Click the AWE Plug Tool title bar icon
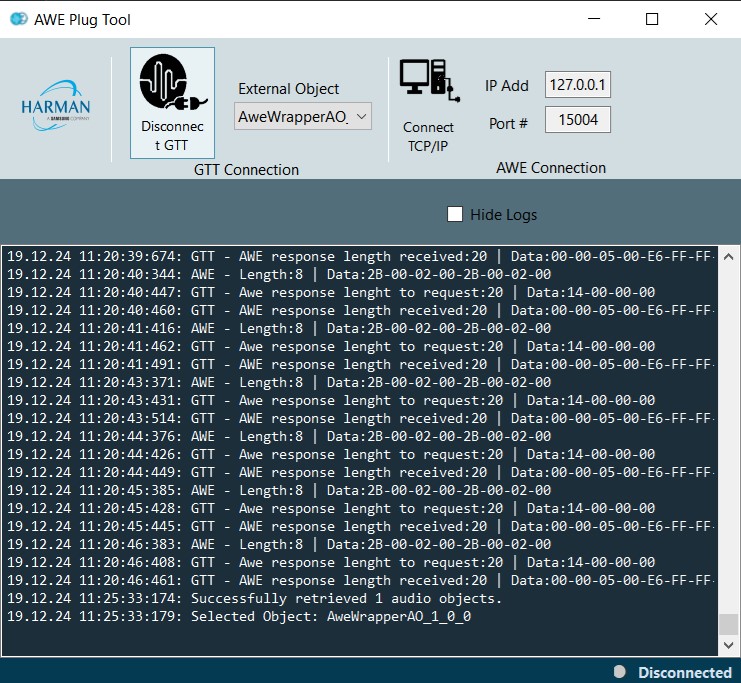 click(18, 19)
